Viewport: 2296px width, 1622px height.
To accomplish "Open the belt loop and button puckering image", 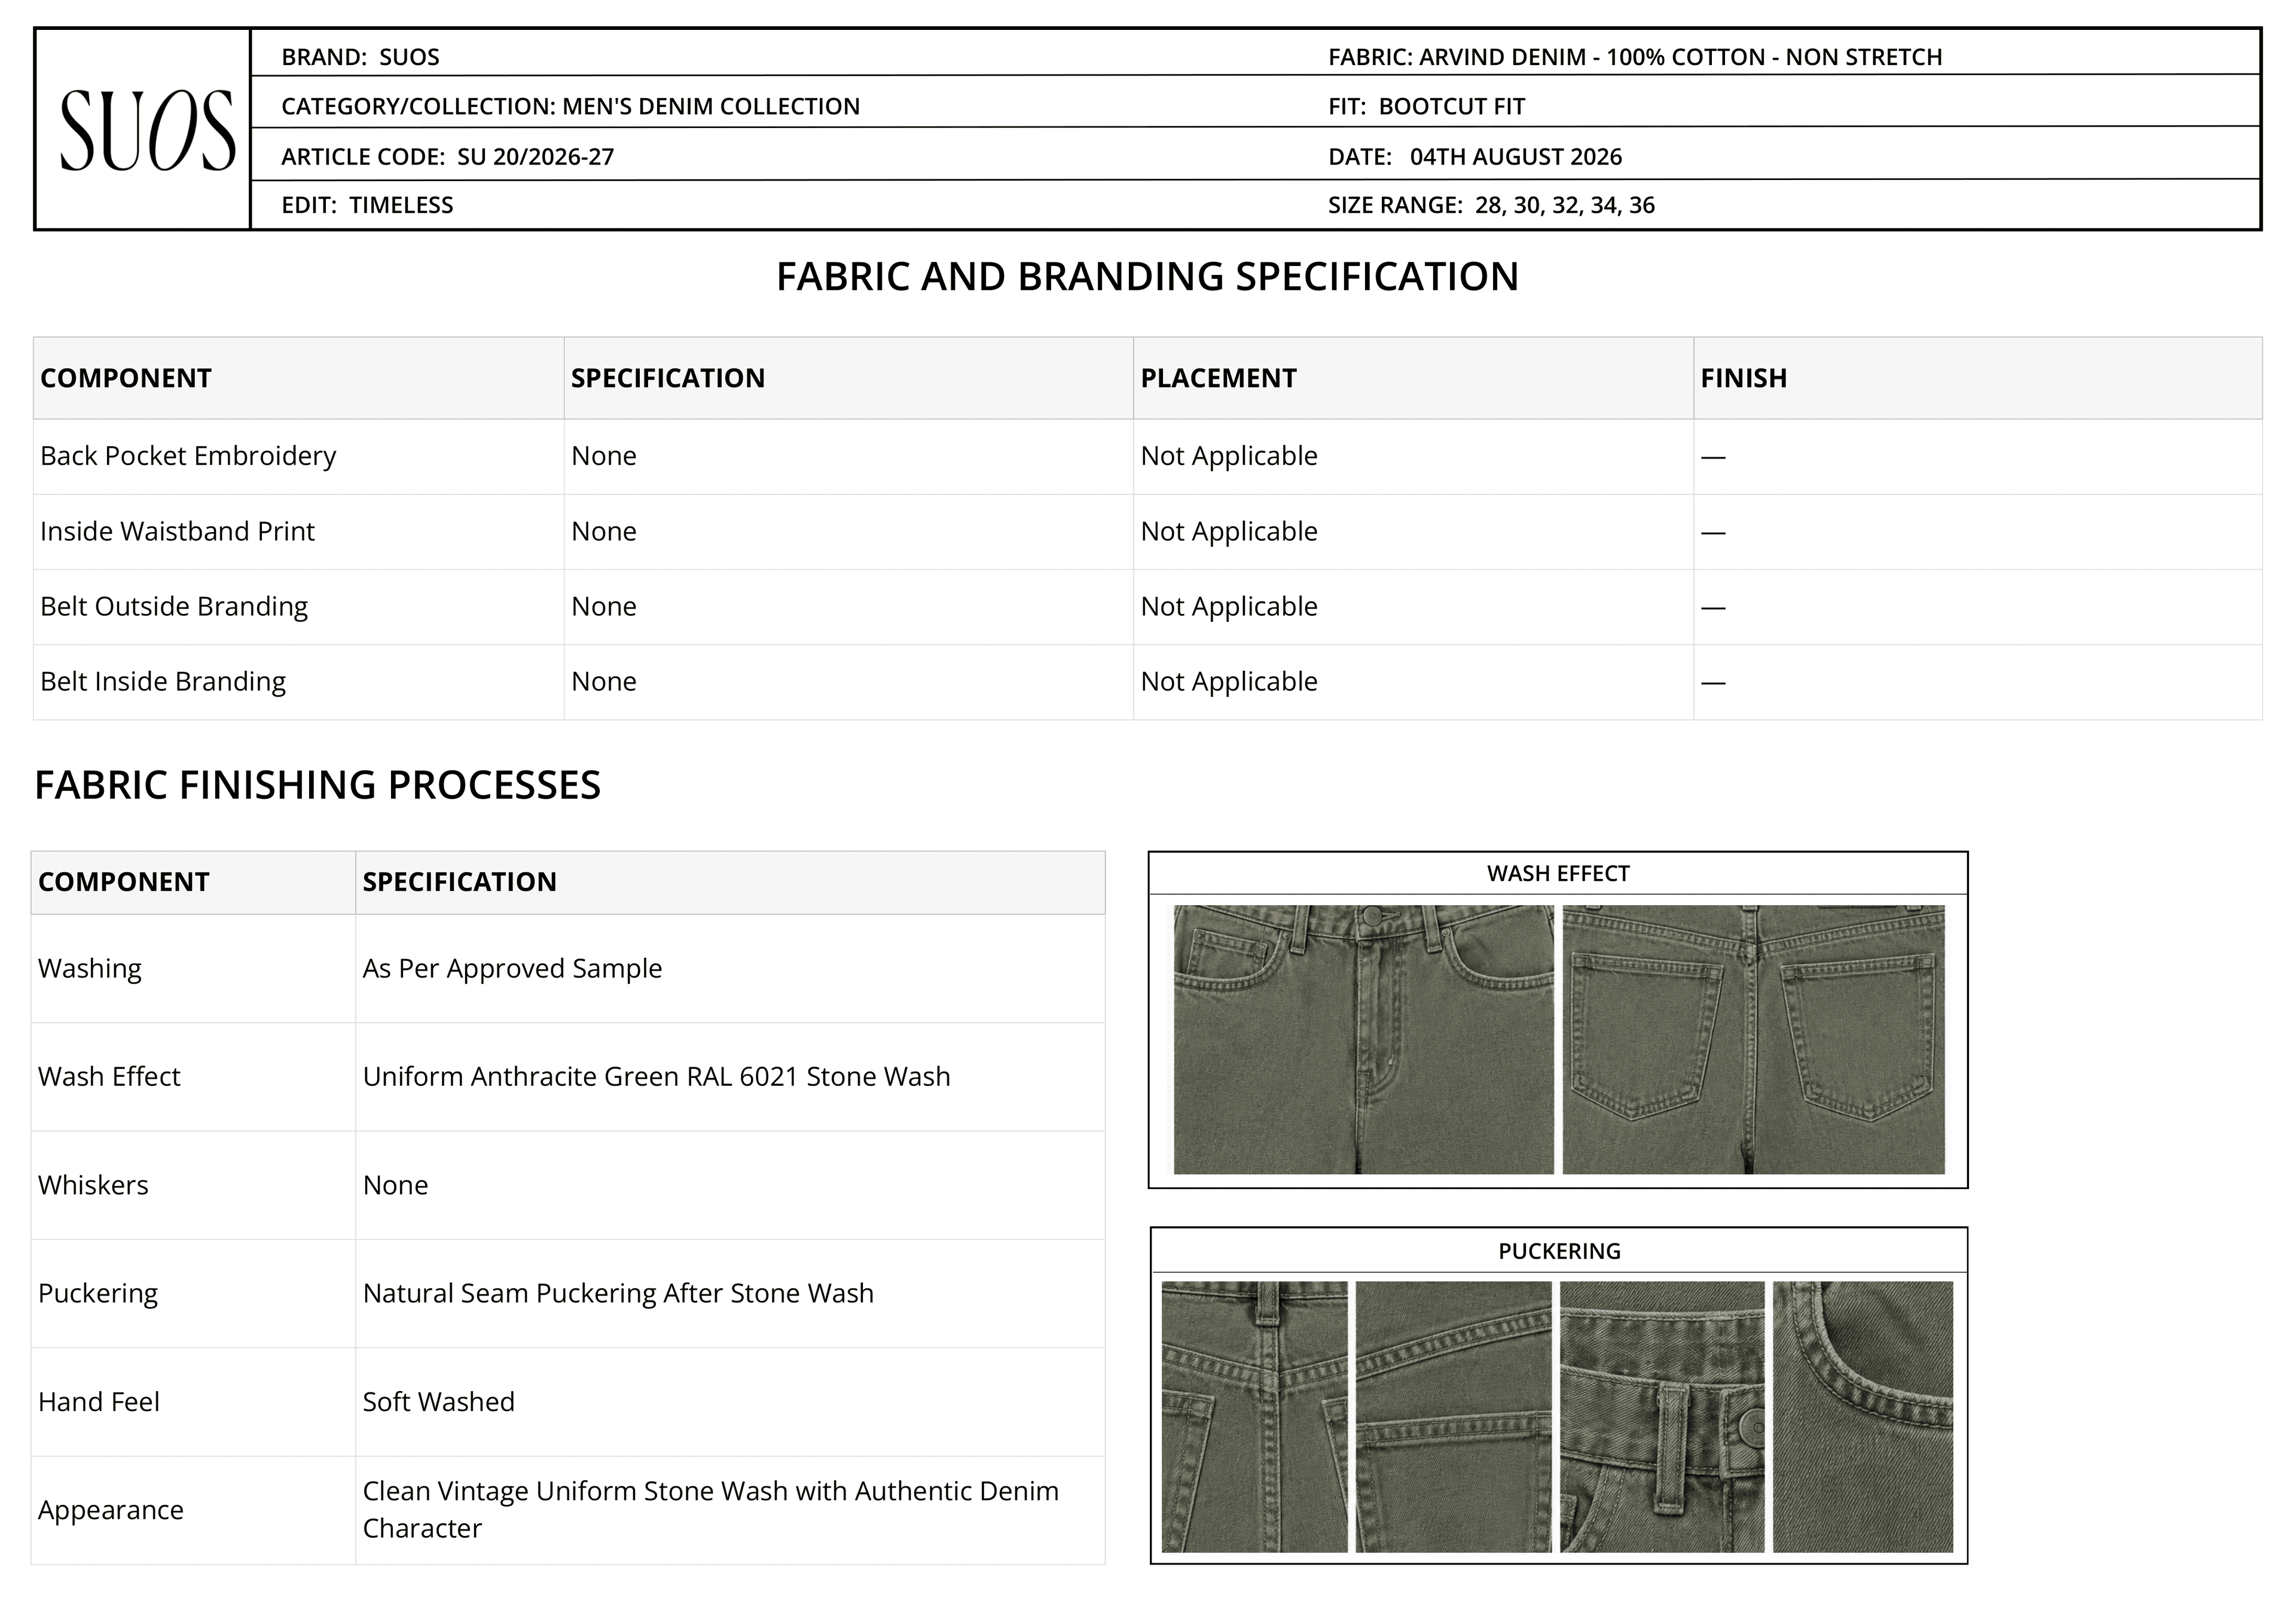I will click(x=1662, y=1417).
